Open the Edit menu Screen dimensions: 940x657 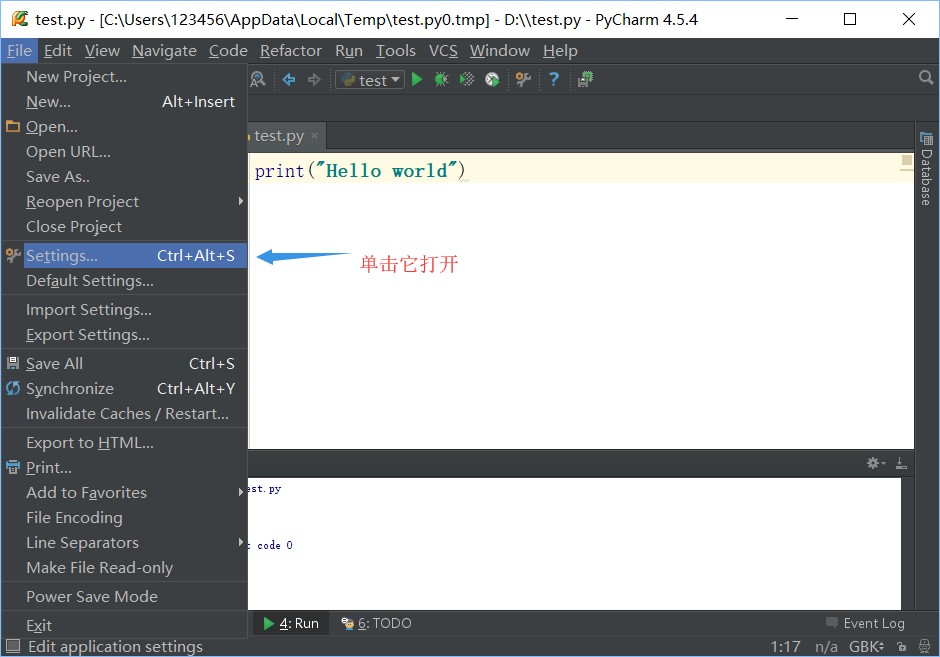coord(58,51)
